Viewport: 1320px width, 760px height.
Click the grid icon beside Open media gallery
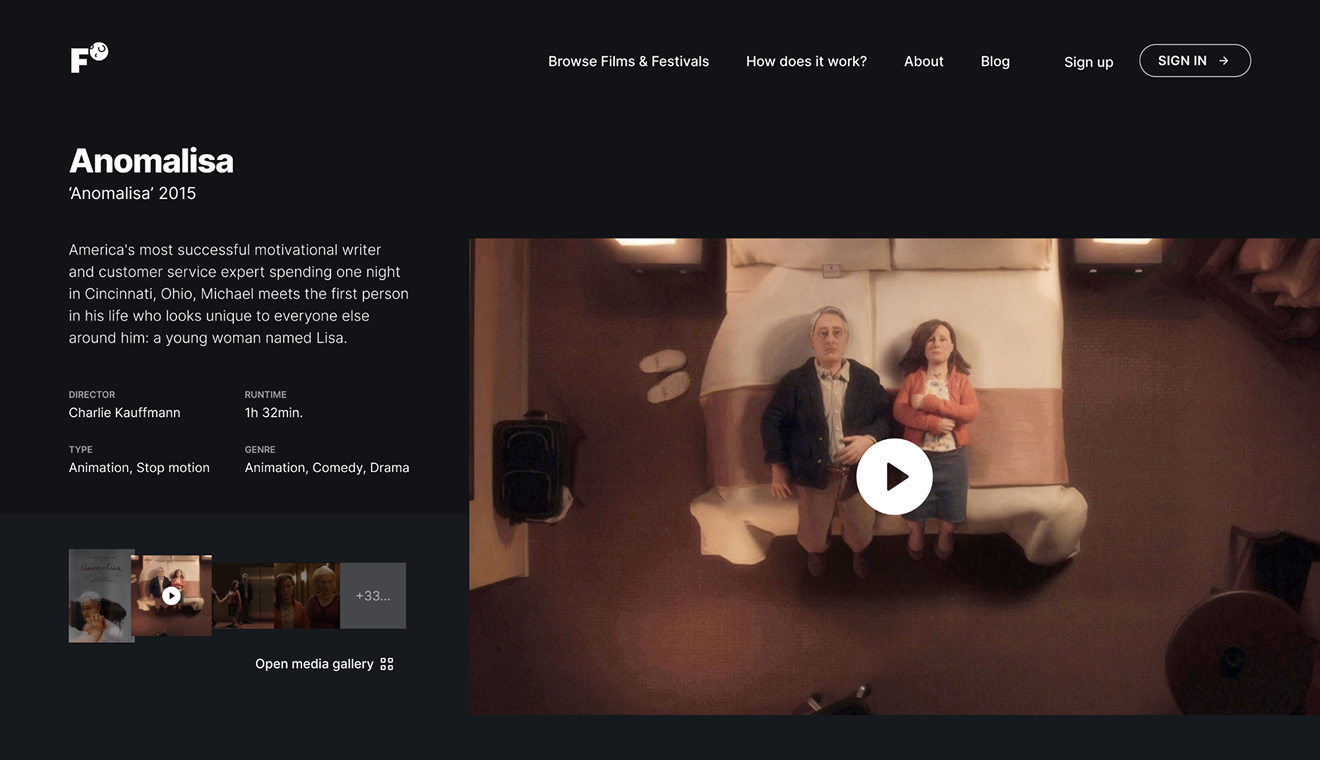[387, 664]
